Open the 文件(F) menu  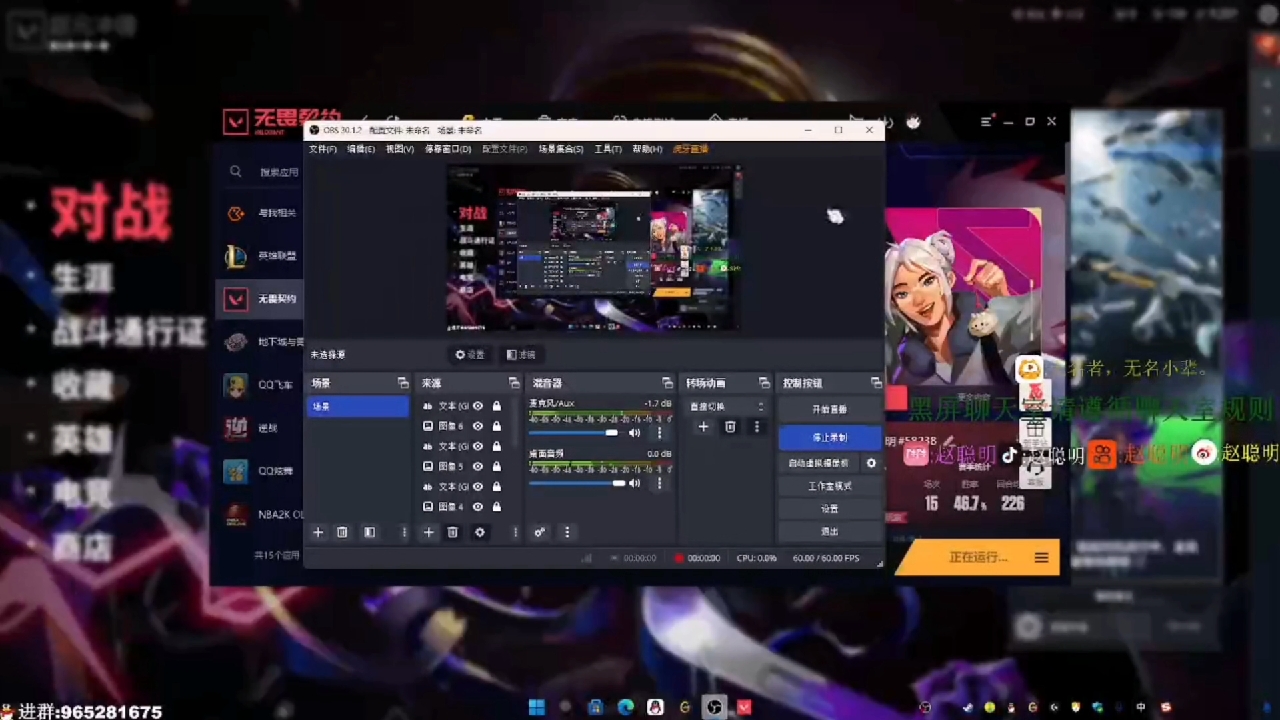pyautogui.click(x=322, y=149)
